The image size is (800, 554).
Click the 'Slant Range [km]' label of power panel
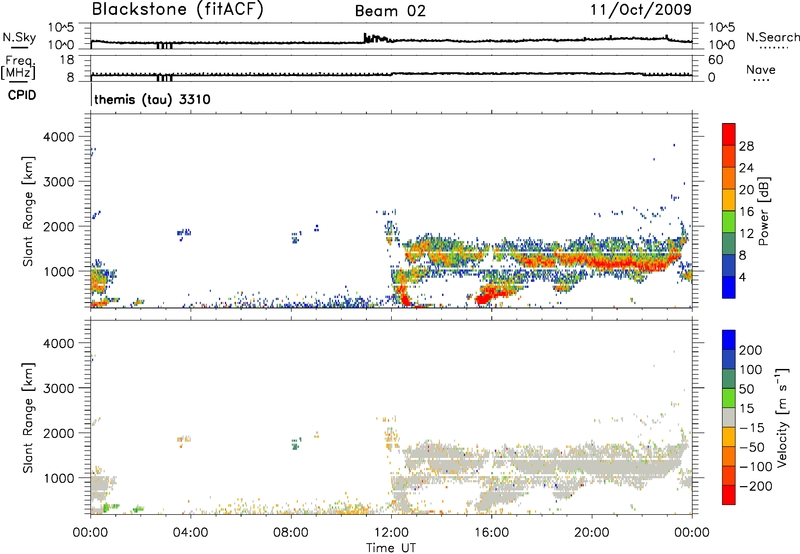28,211
